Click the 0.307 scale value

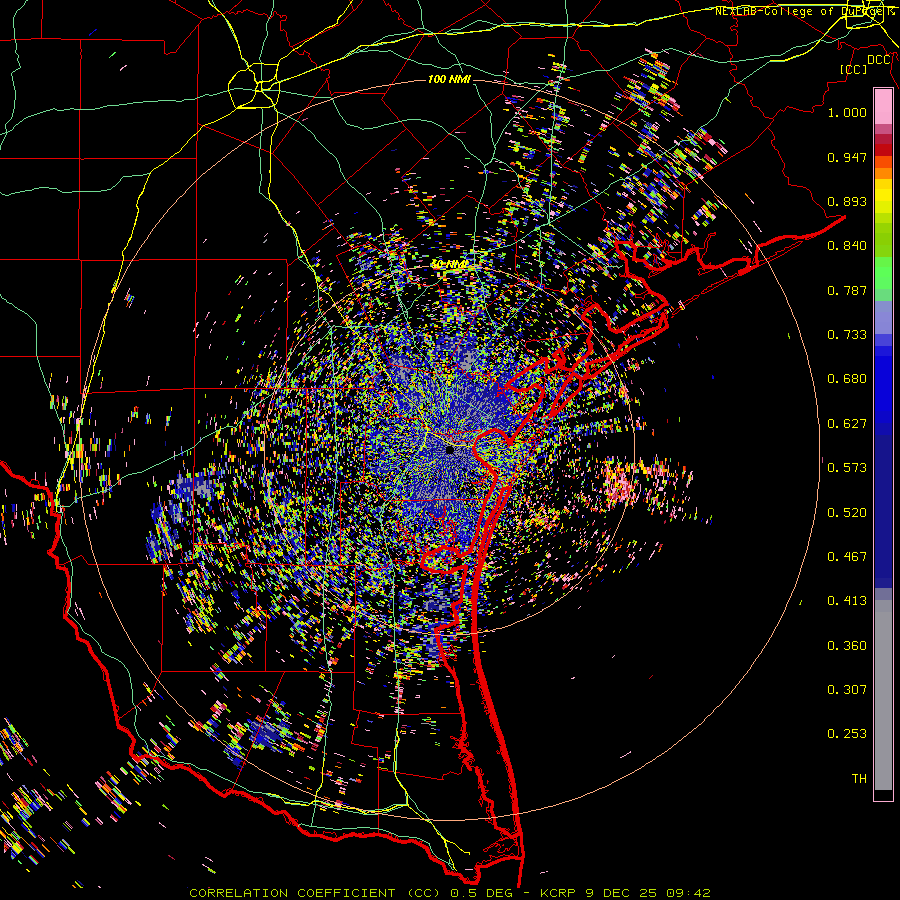click(847, 690)
